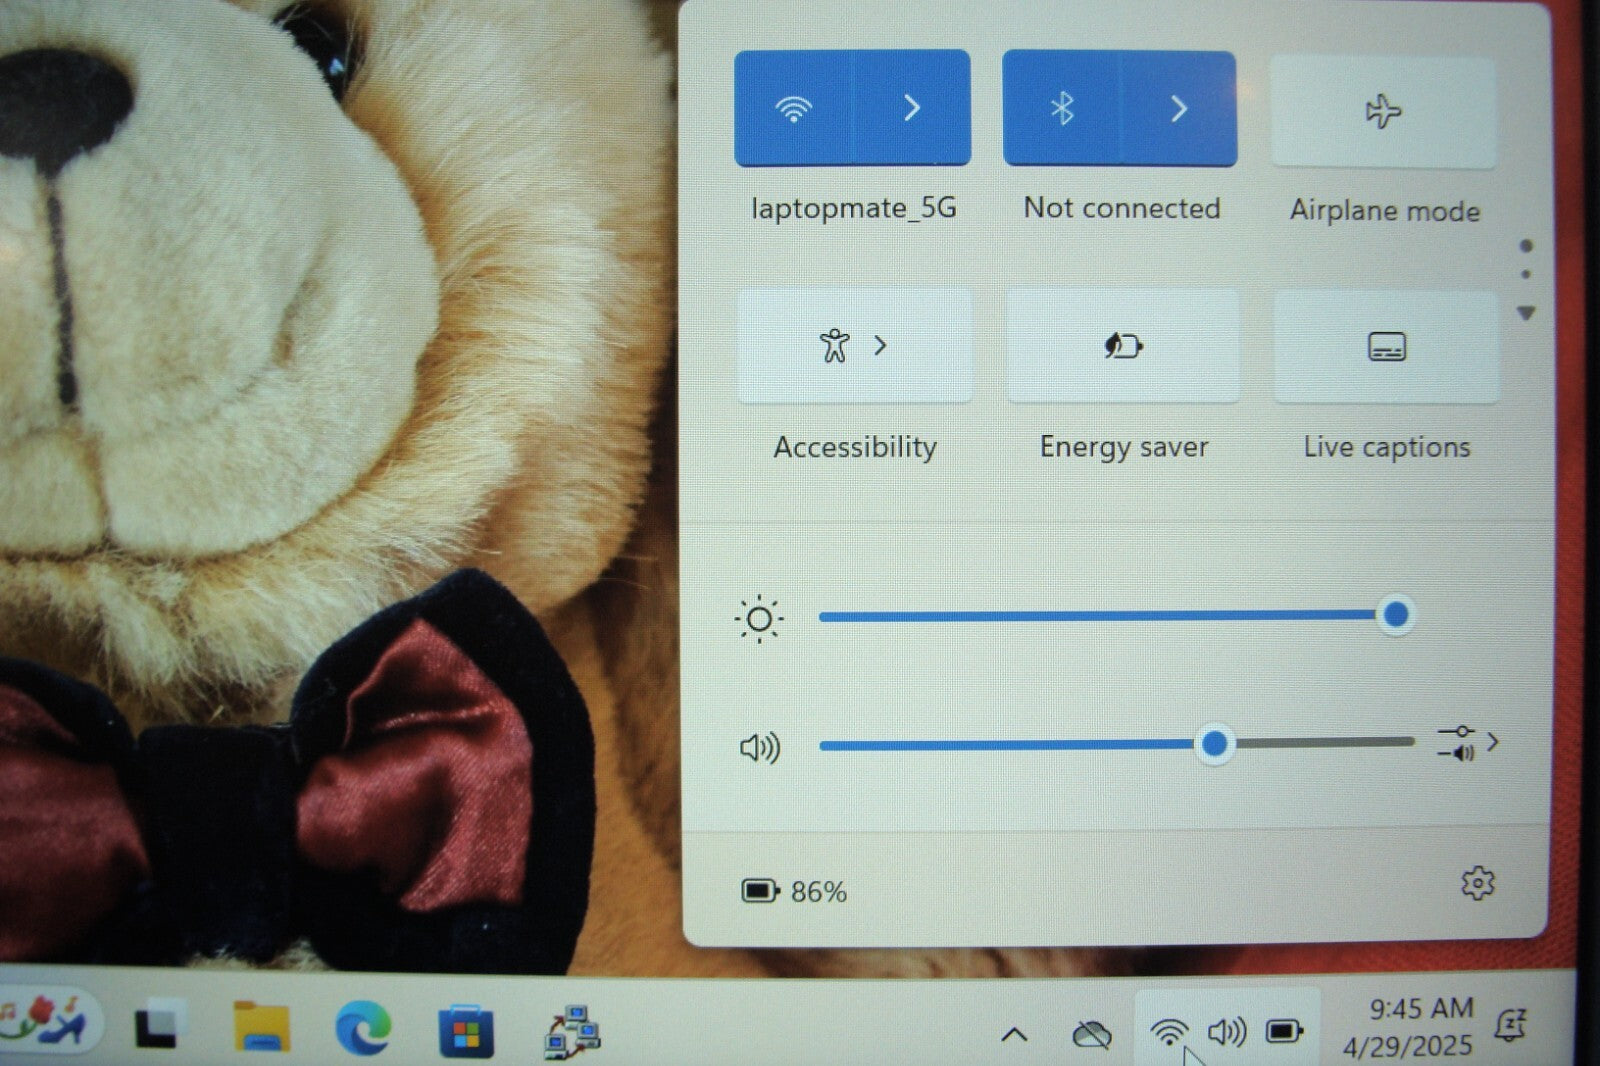
Task: Toggle Wi-Fi off in quick settings
Action: point(794,108)
